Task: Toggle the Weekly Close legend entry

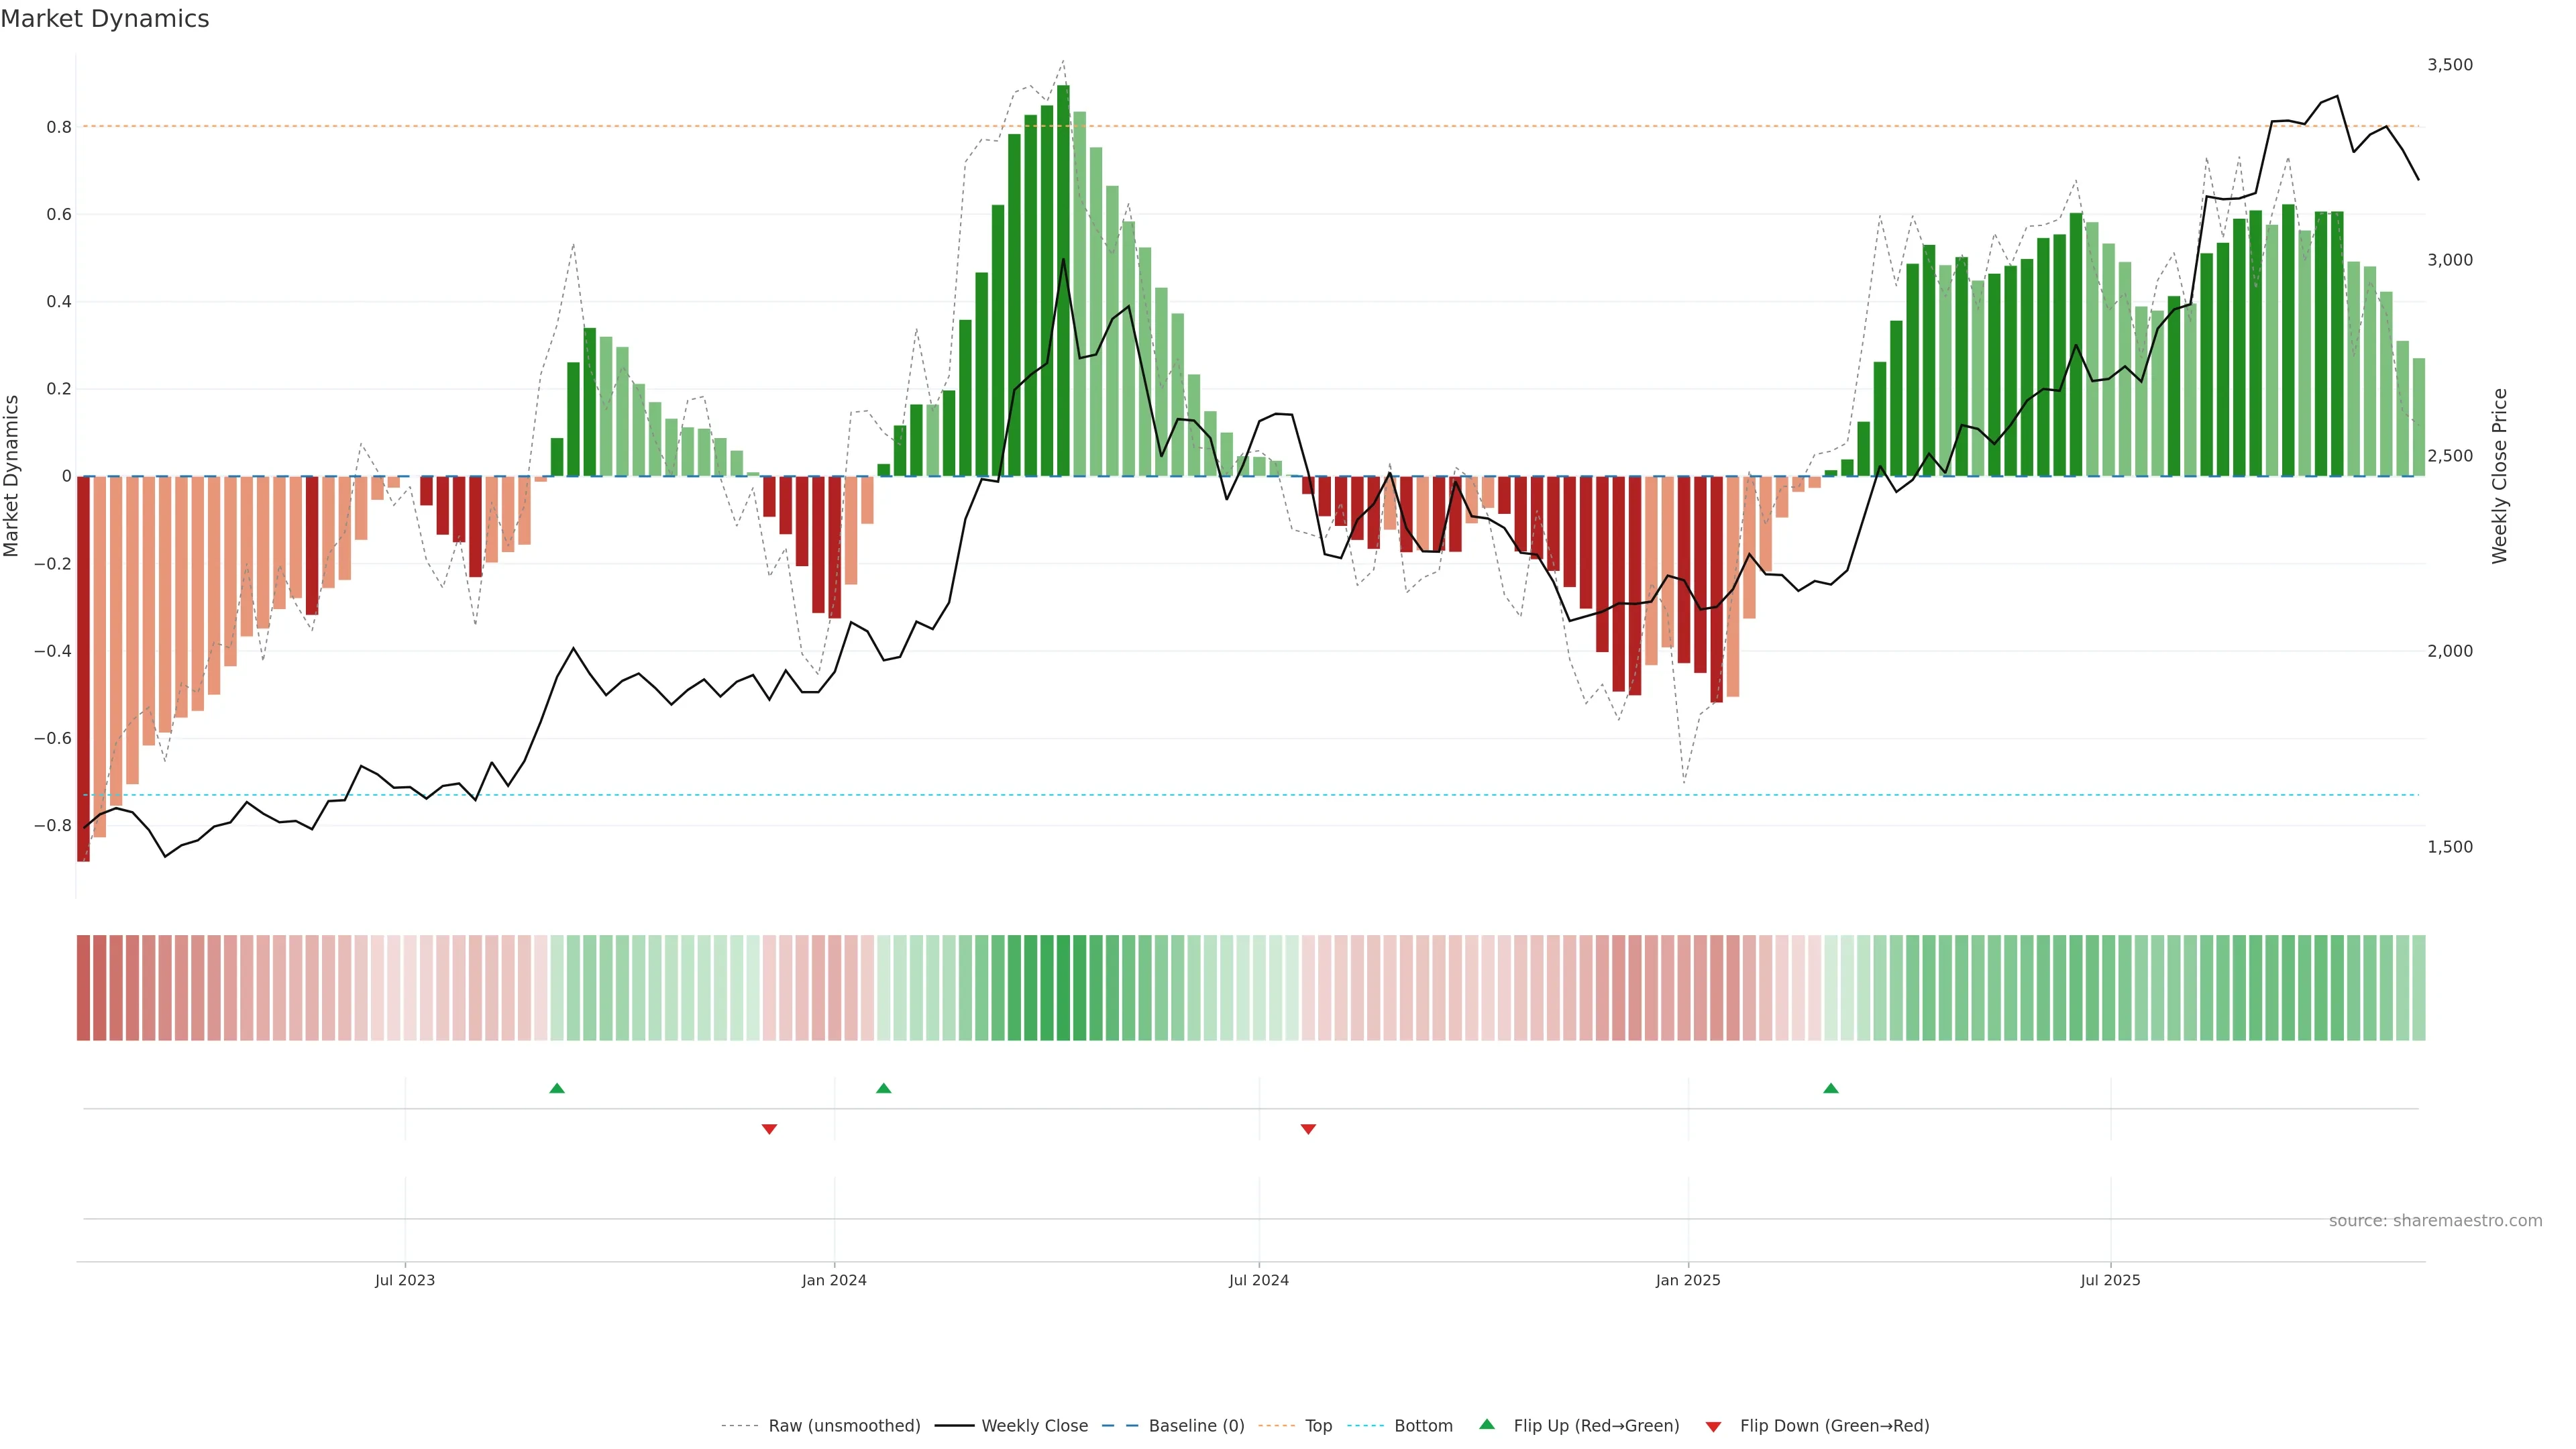Action: (1034, 1426)
